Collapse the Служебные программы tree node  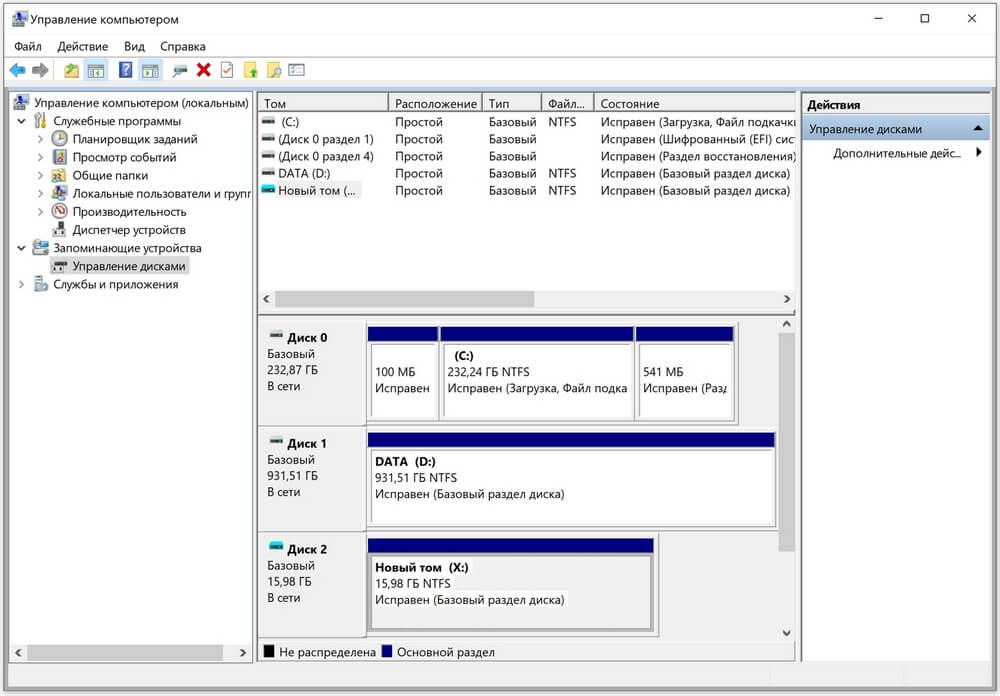(22, 121)
